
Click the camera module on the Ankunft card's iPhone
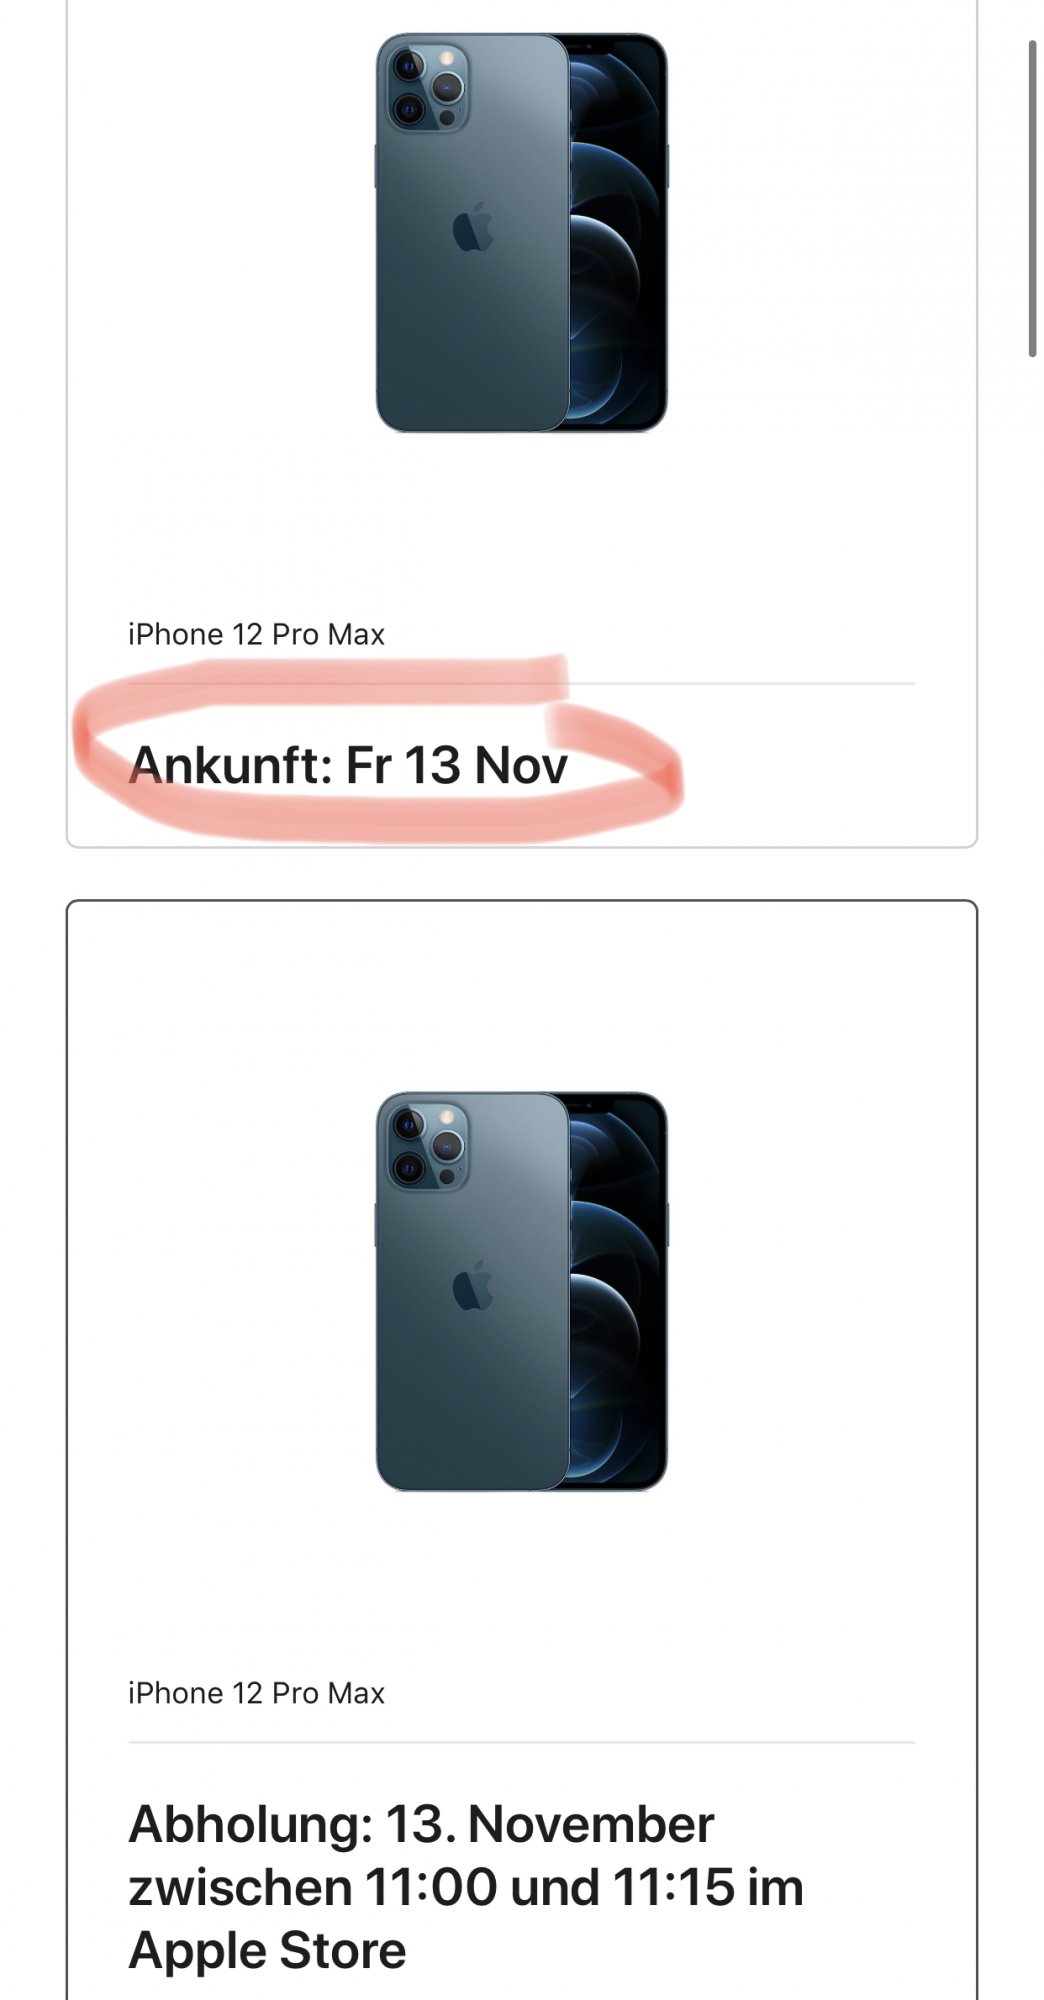(x=424, y=85)
